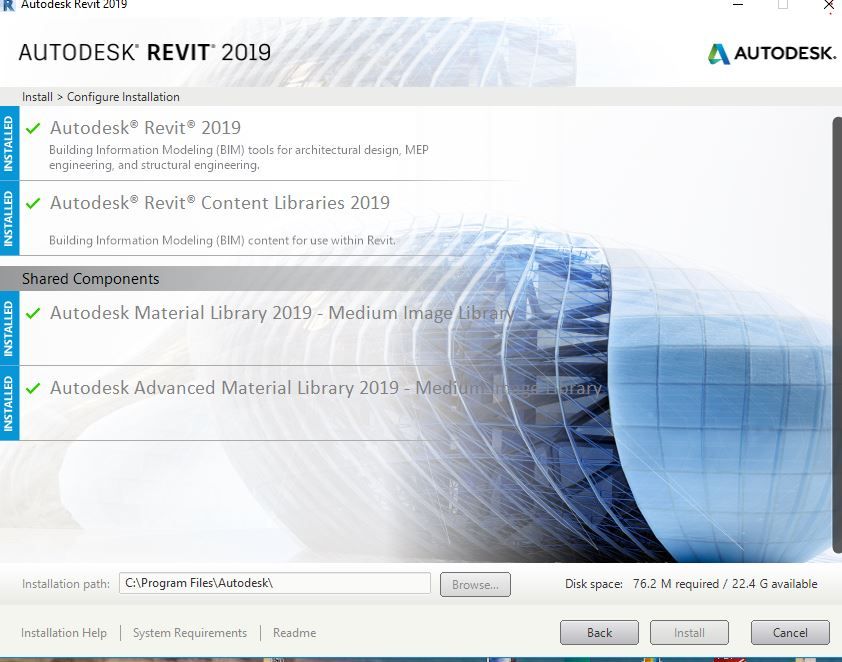Select Revit Content Libraries 2019 title
This screenshot has width=842, height=662.
(x=220, y=203)
